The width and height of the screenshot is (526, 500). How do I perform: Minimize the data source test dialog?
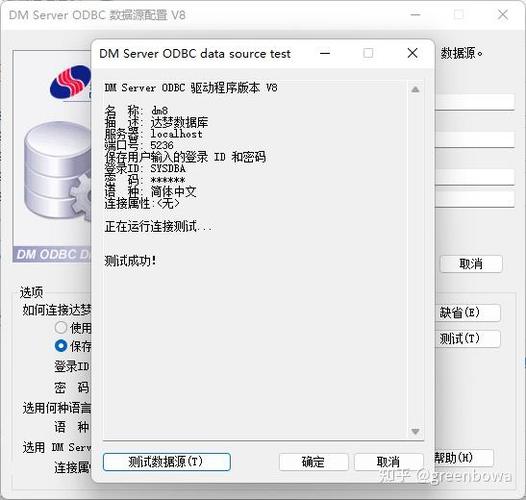[325, 53]
